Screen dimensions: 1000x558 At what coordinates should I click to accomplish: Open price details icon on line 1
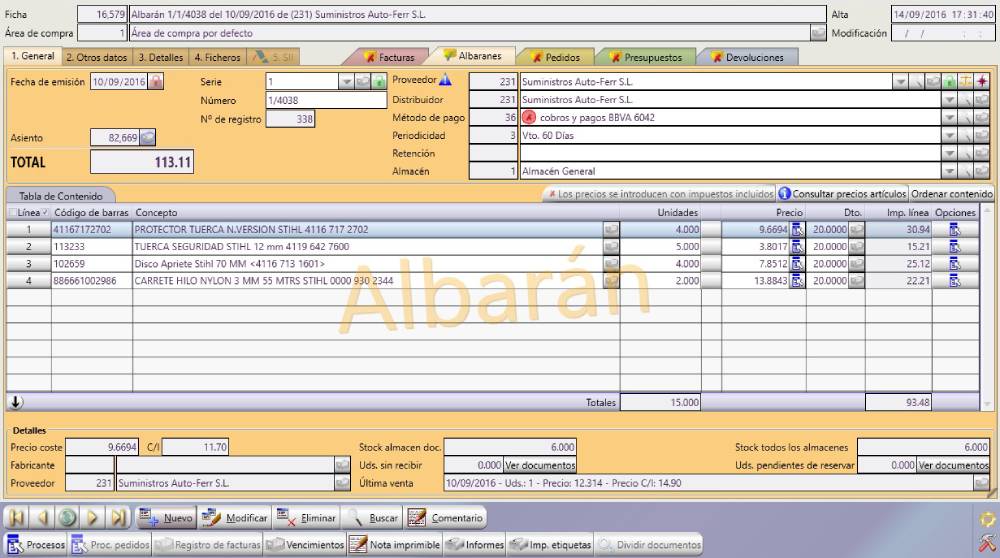797,230
